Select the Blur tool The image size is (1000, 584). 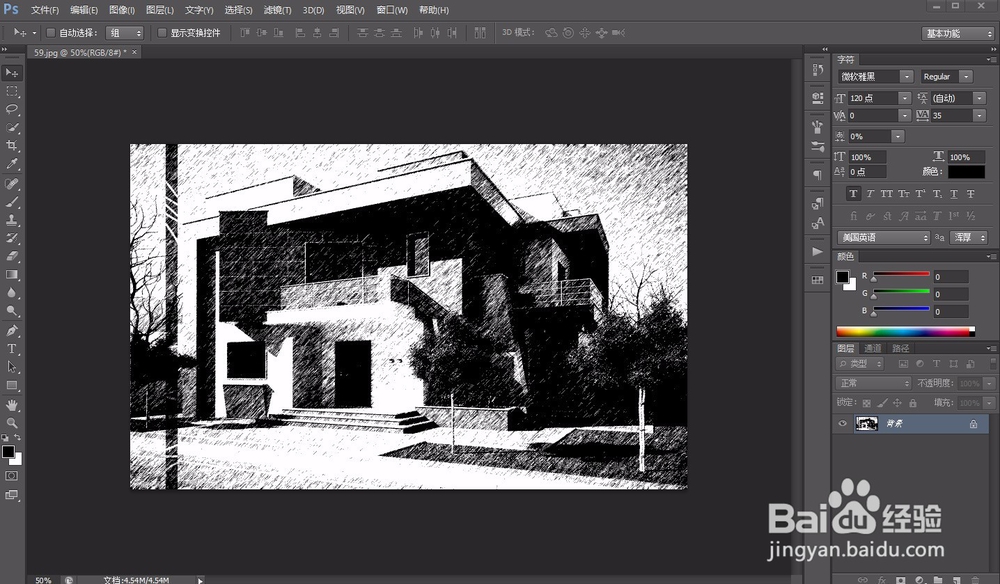(x=11, y=293)
